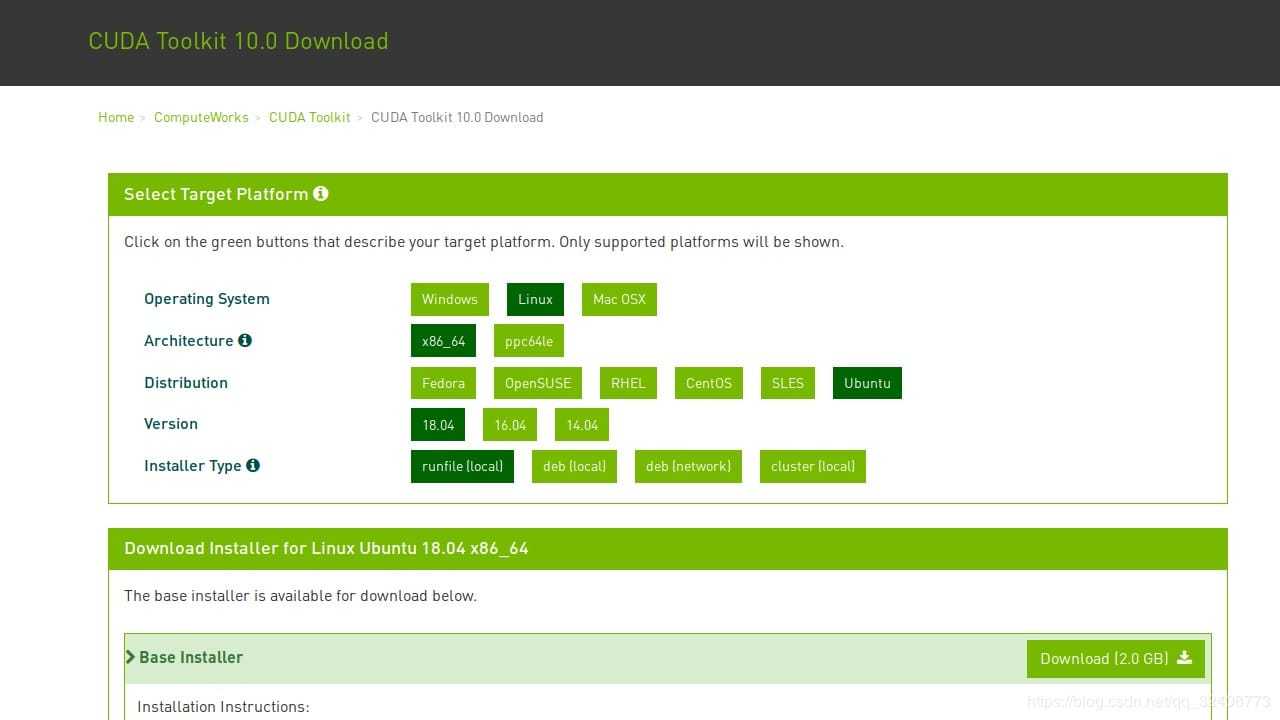The width and height of the screenshot is (1280, 720).
Task: Select Windows operating system
Action: 450,299
